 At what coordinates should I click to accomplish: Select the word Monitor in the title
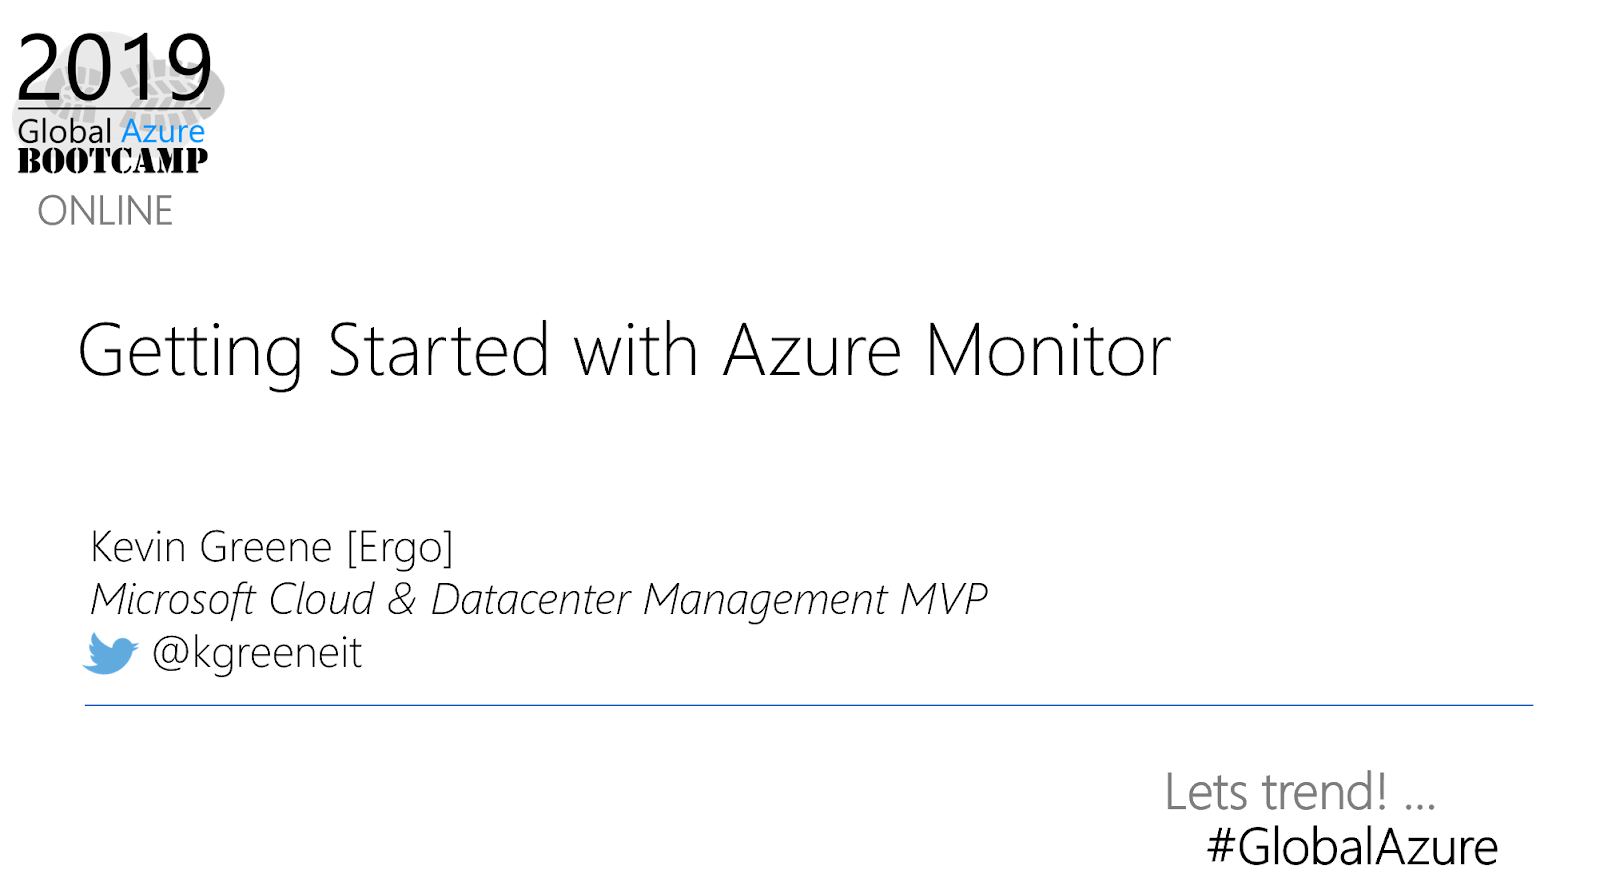1047,351
